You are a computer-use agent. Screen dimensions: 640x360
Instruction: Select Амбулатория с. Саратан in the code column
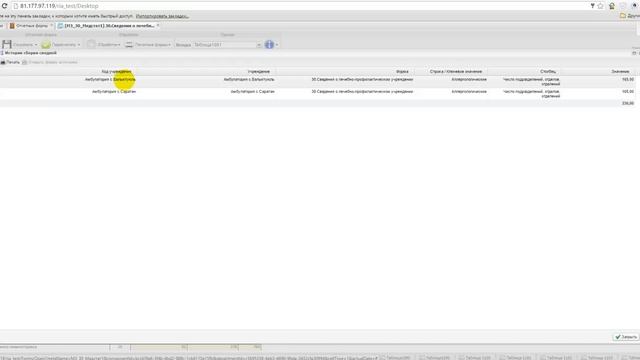click(x=114, y=91)
